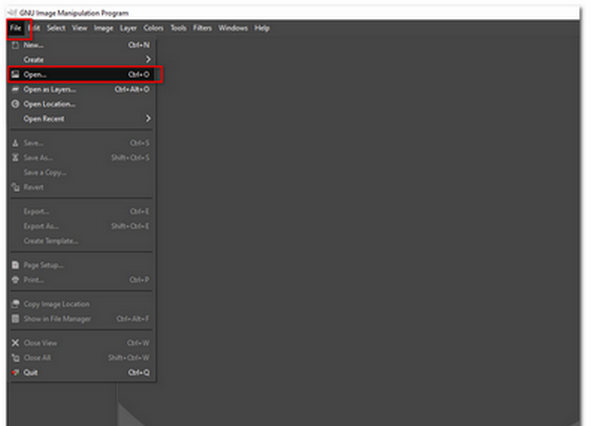Click the Save floppy icon

[x=15, y=143]
